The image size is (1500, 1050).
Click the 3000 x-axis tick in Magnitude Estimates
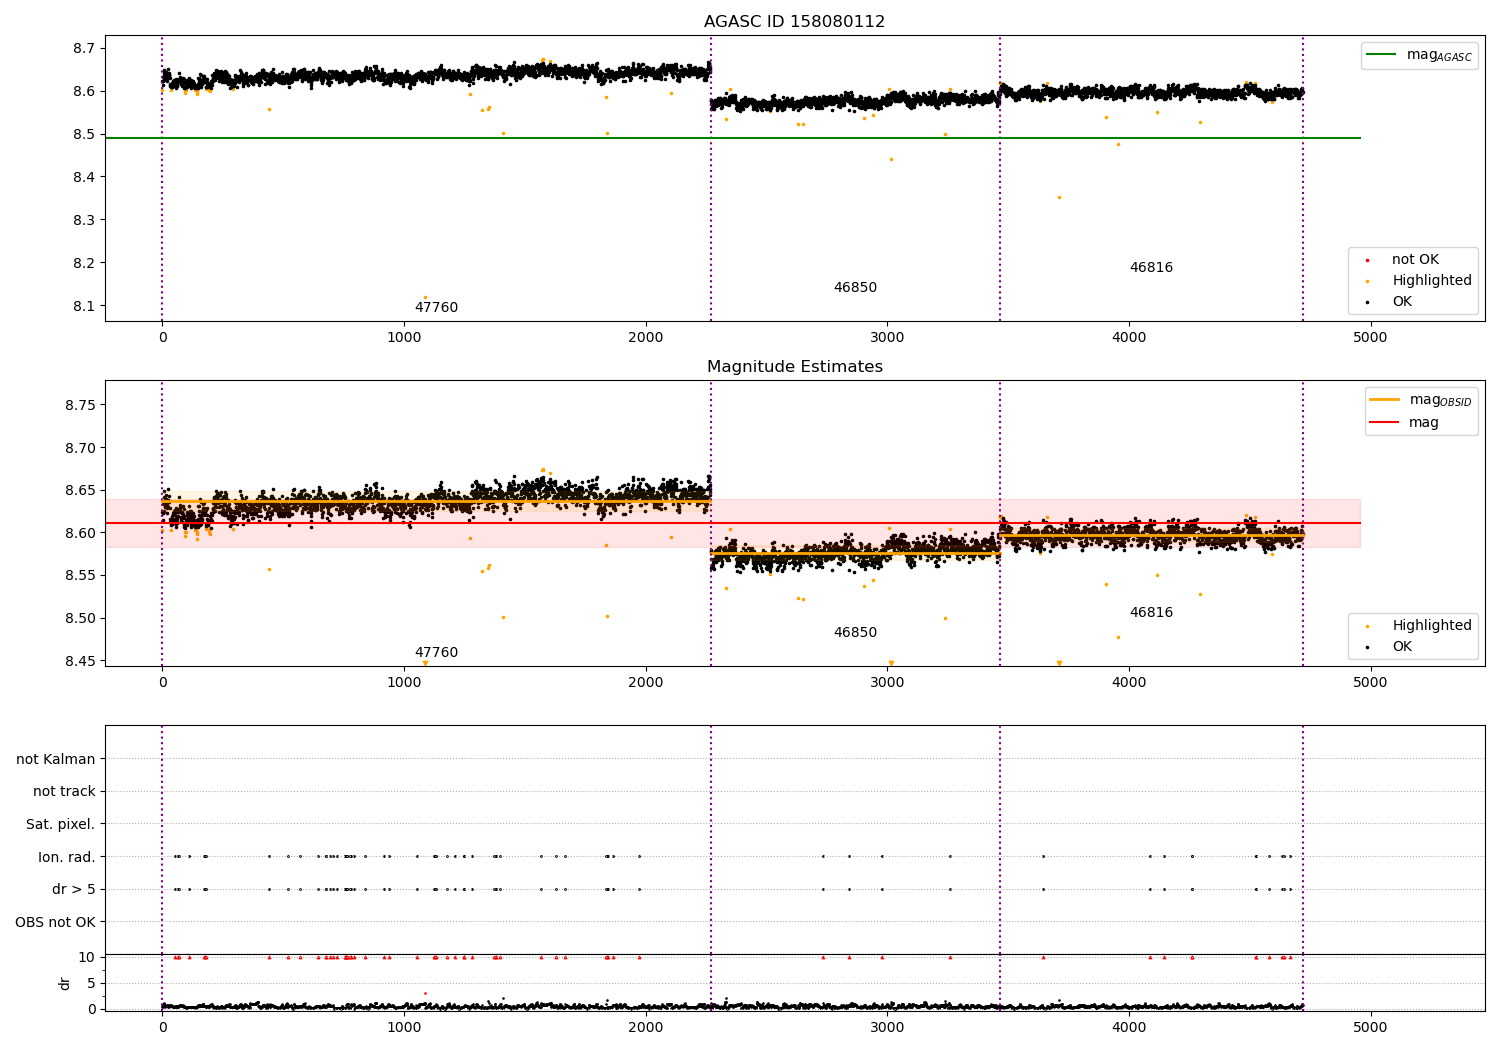(x=887, y=682)
